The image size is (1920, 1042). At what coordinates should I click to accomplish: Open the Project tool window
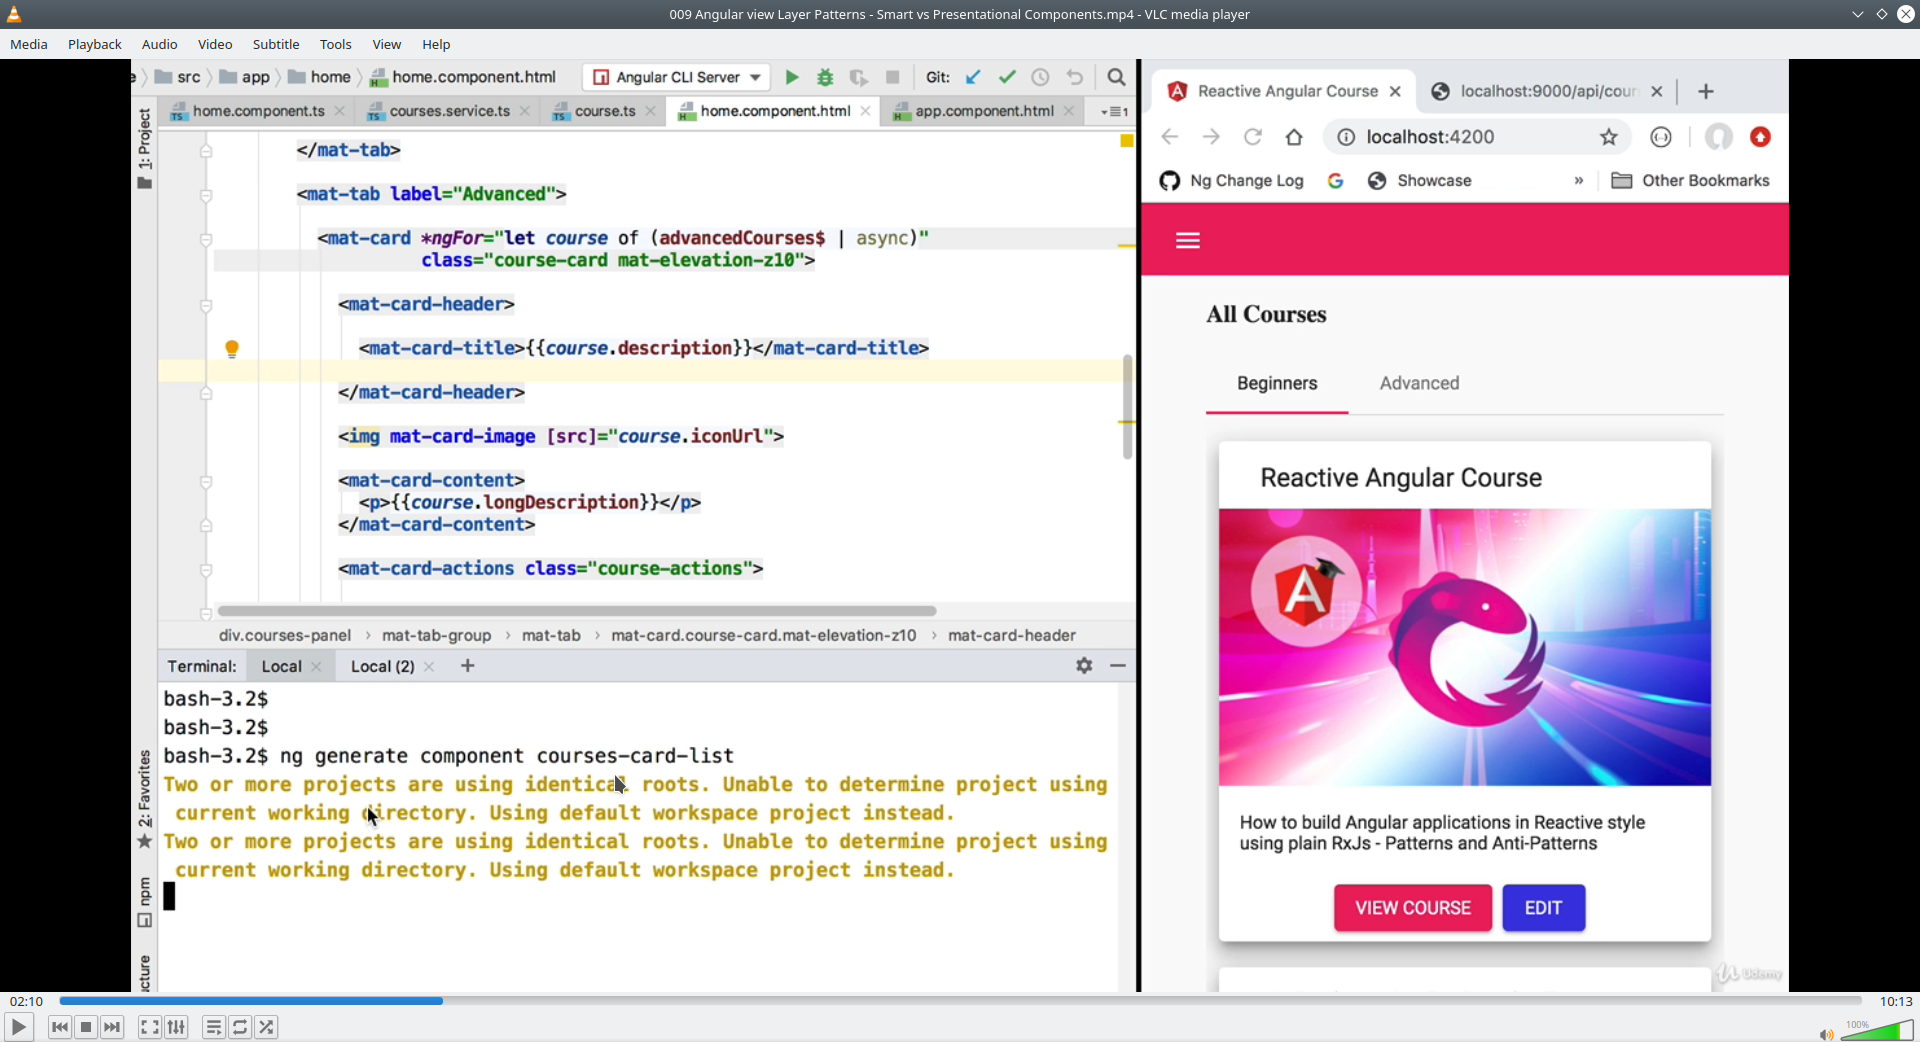click(x=145, y=147)
